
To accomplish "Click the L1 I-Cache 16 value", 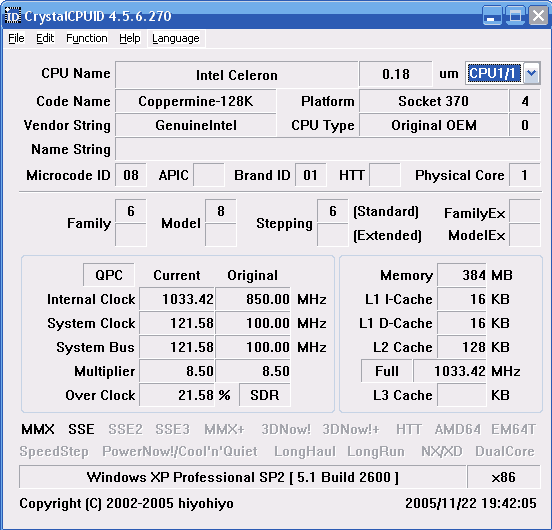I will coord(462,299).
